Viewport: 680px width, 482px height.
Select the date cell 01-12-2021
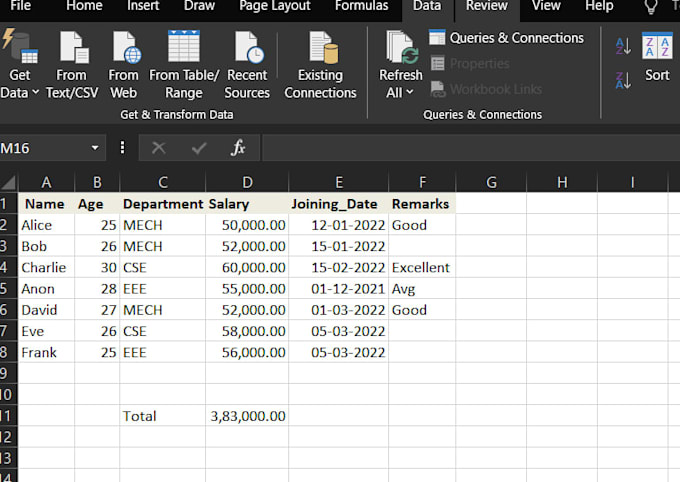tap(339, 289)
